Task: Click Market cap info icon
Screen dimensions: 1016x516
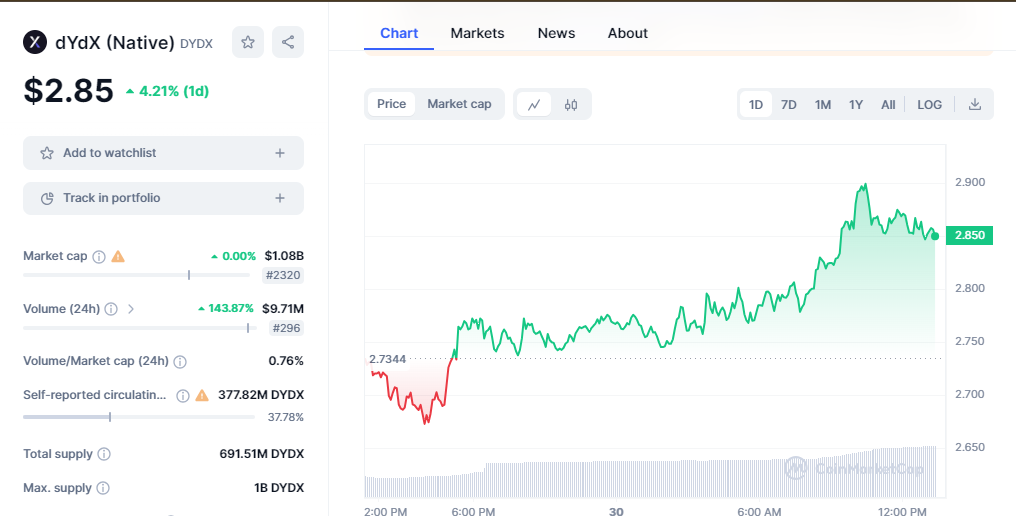Action: click(x=98, y=257)
